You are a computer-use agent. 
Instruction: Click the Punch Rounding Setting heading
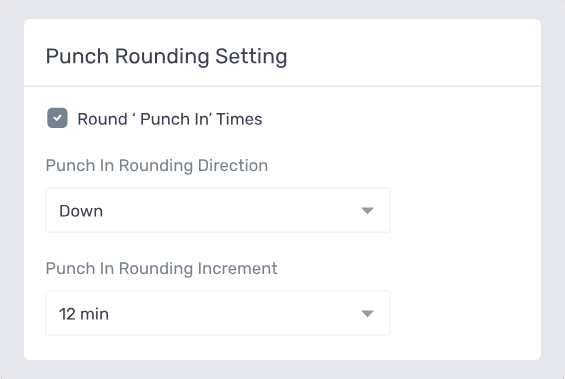[x=166, y=57]
